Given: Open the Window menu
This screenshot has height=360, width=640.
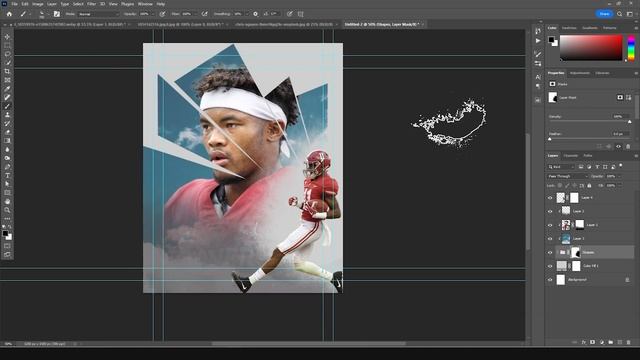Looking at the screenshot, I should pyautogui.click(x=145, y=4).
